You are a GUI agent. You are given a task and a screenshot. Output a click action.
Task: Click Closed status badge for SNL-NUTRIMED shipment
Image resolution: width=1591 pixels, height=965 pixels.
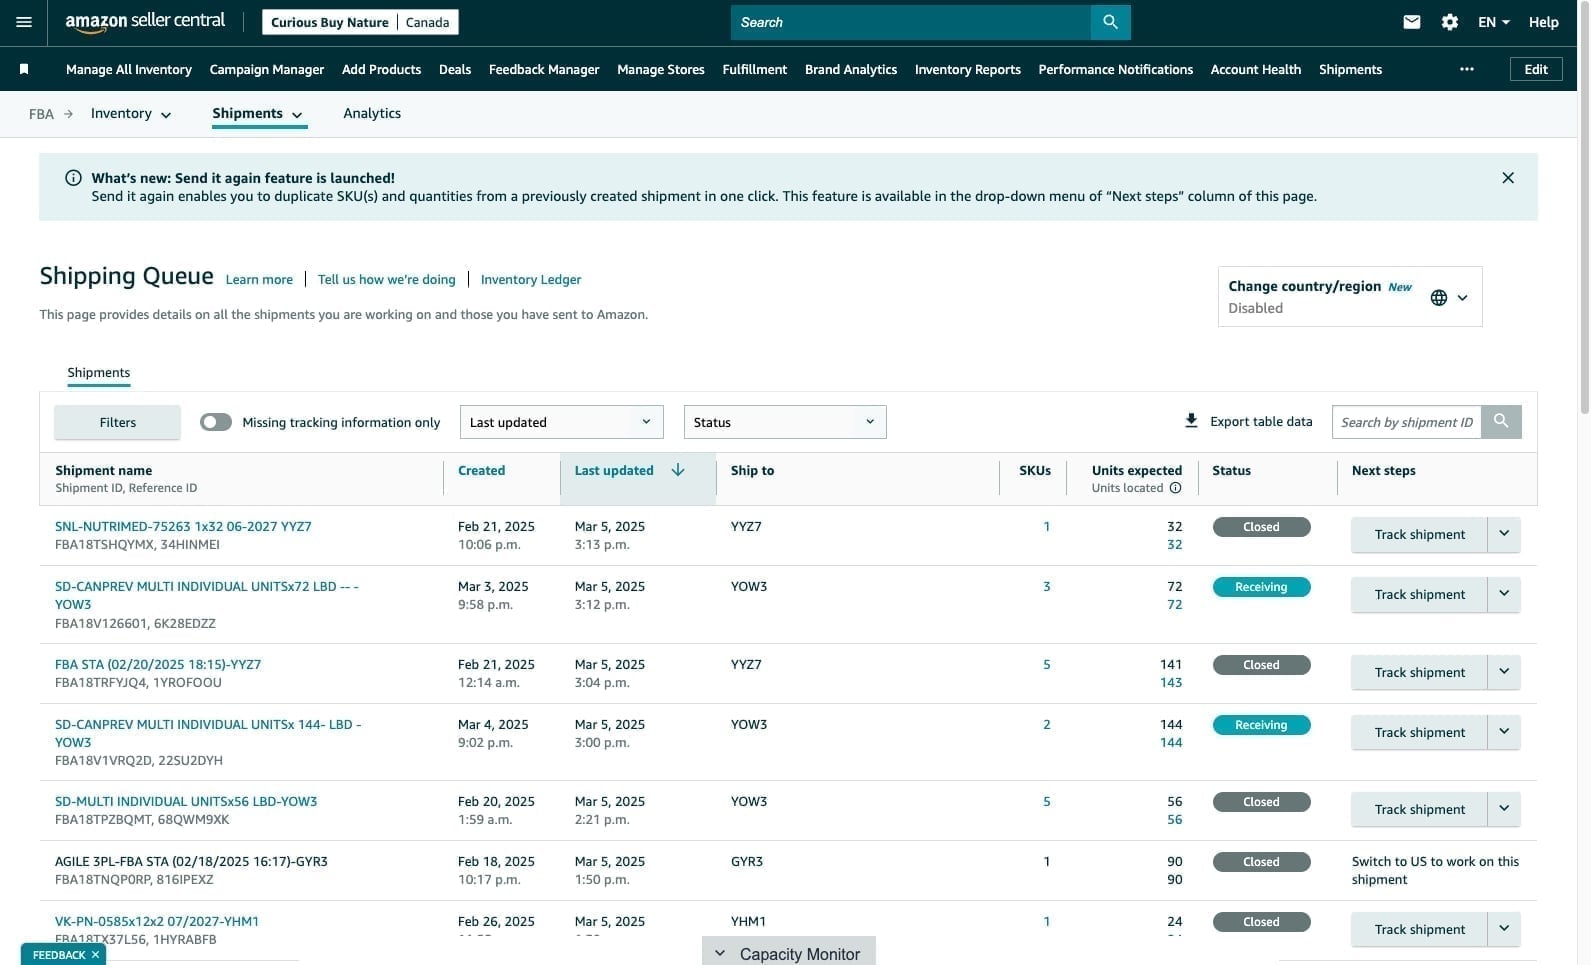pyautogui.click(x=1261, y=527)
